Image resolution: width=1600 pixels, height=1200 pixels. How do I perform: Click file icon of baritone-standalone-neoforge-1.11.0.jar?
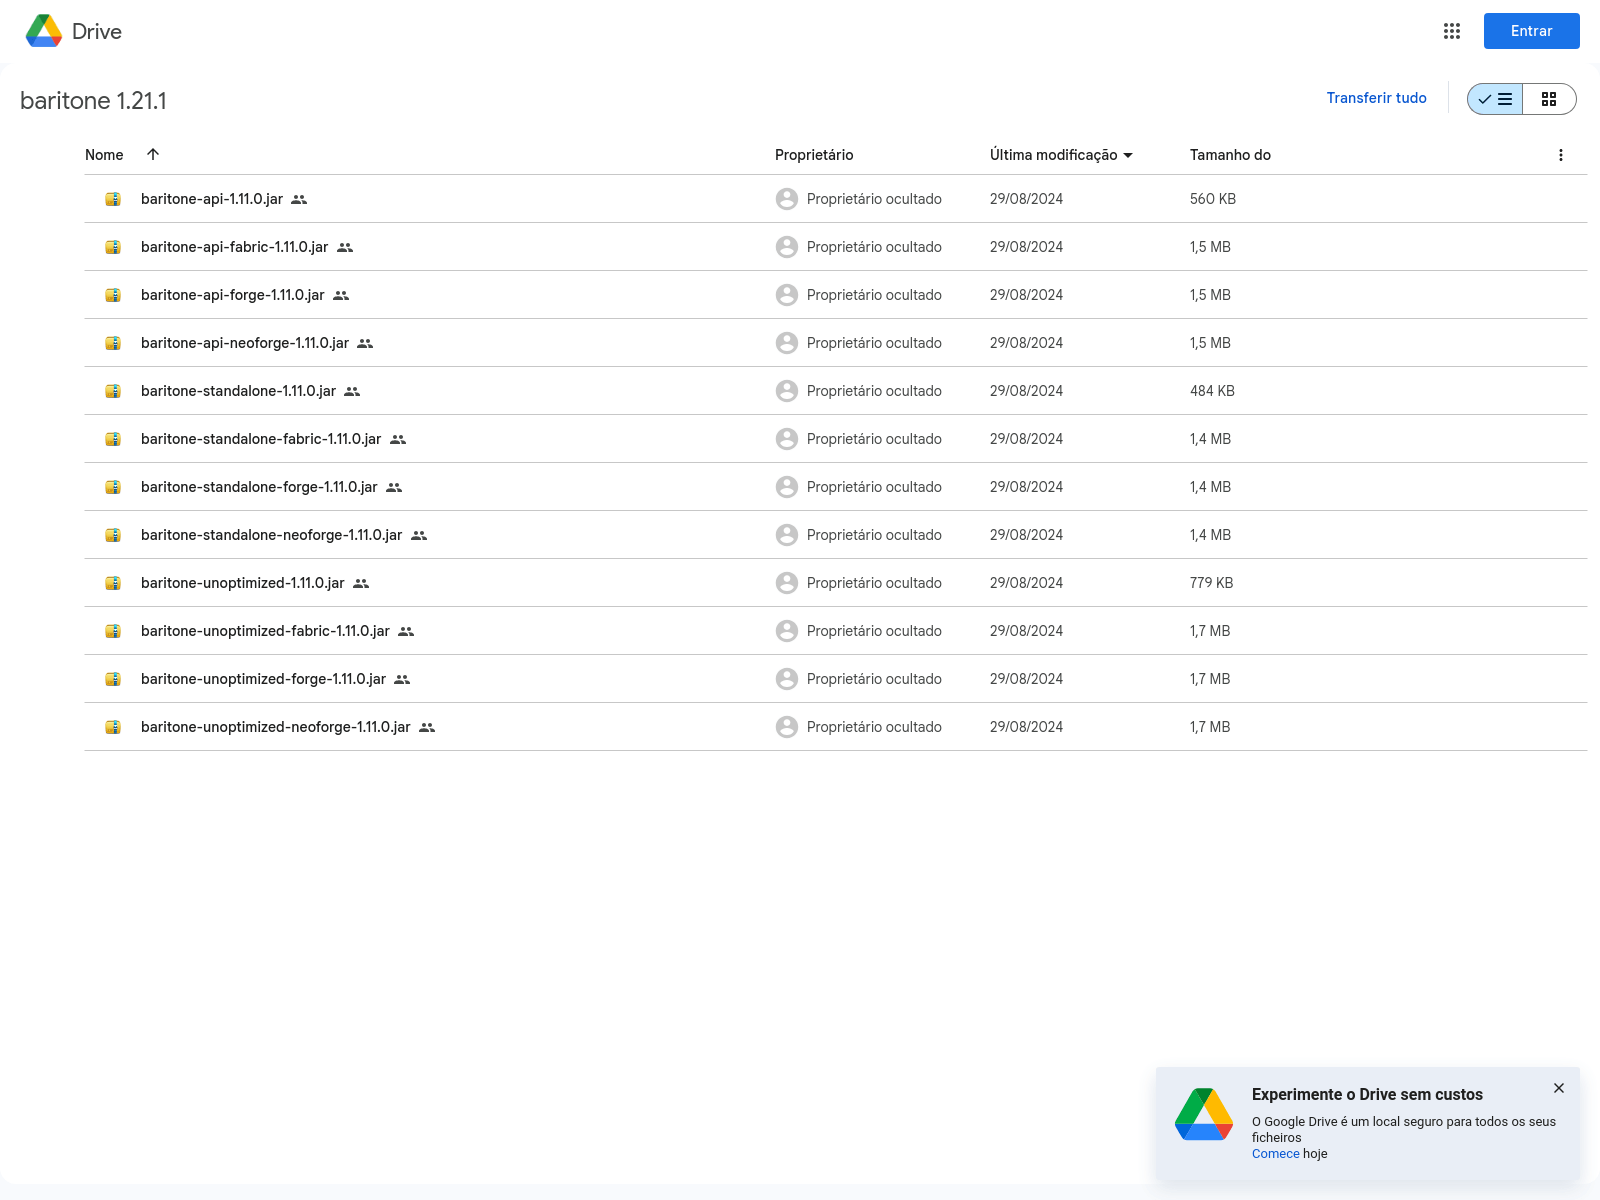113,535
